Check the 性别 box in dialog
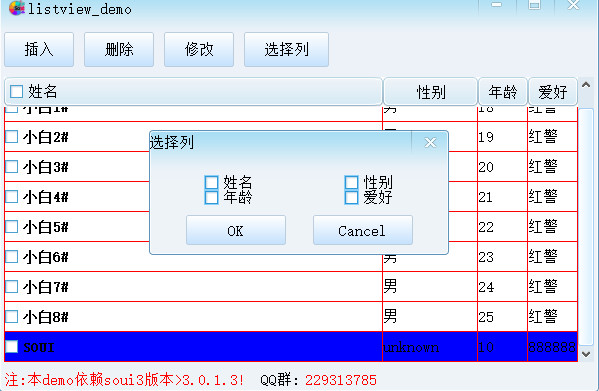Screen dimensions: 599x391 [351, 183]
